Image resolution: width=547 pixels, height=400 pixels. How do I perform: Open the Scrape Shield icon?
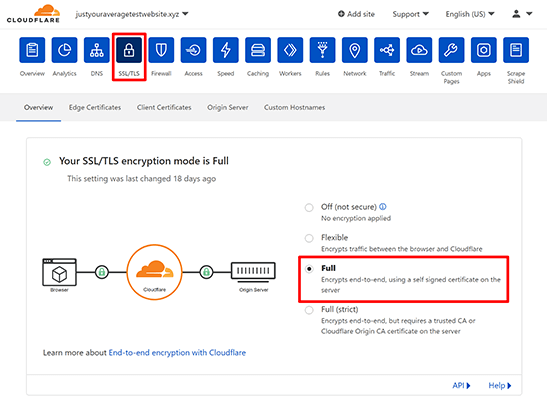[x=516, y=50]
